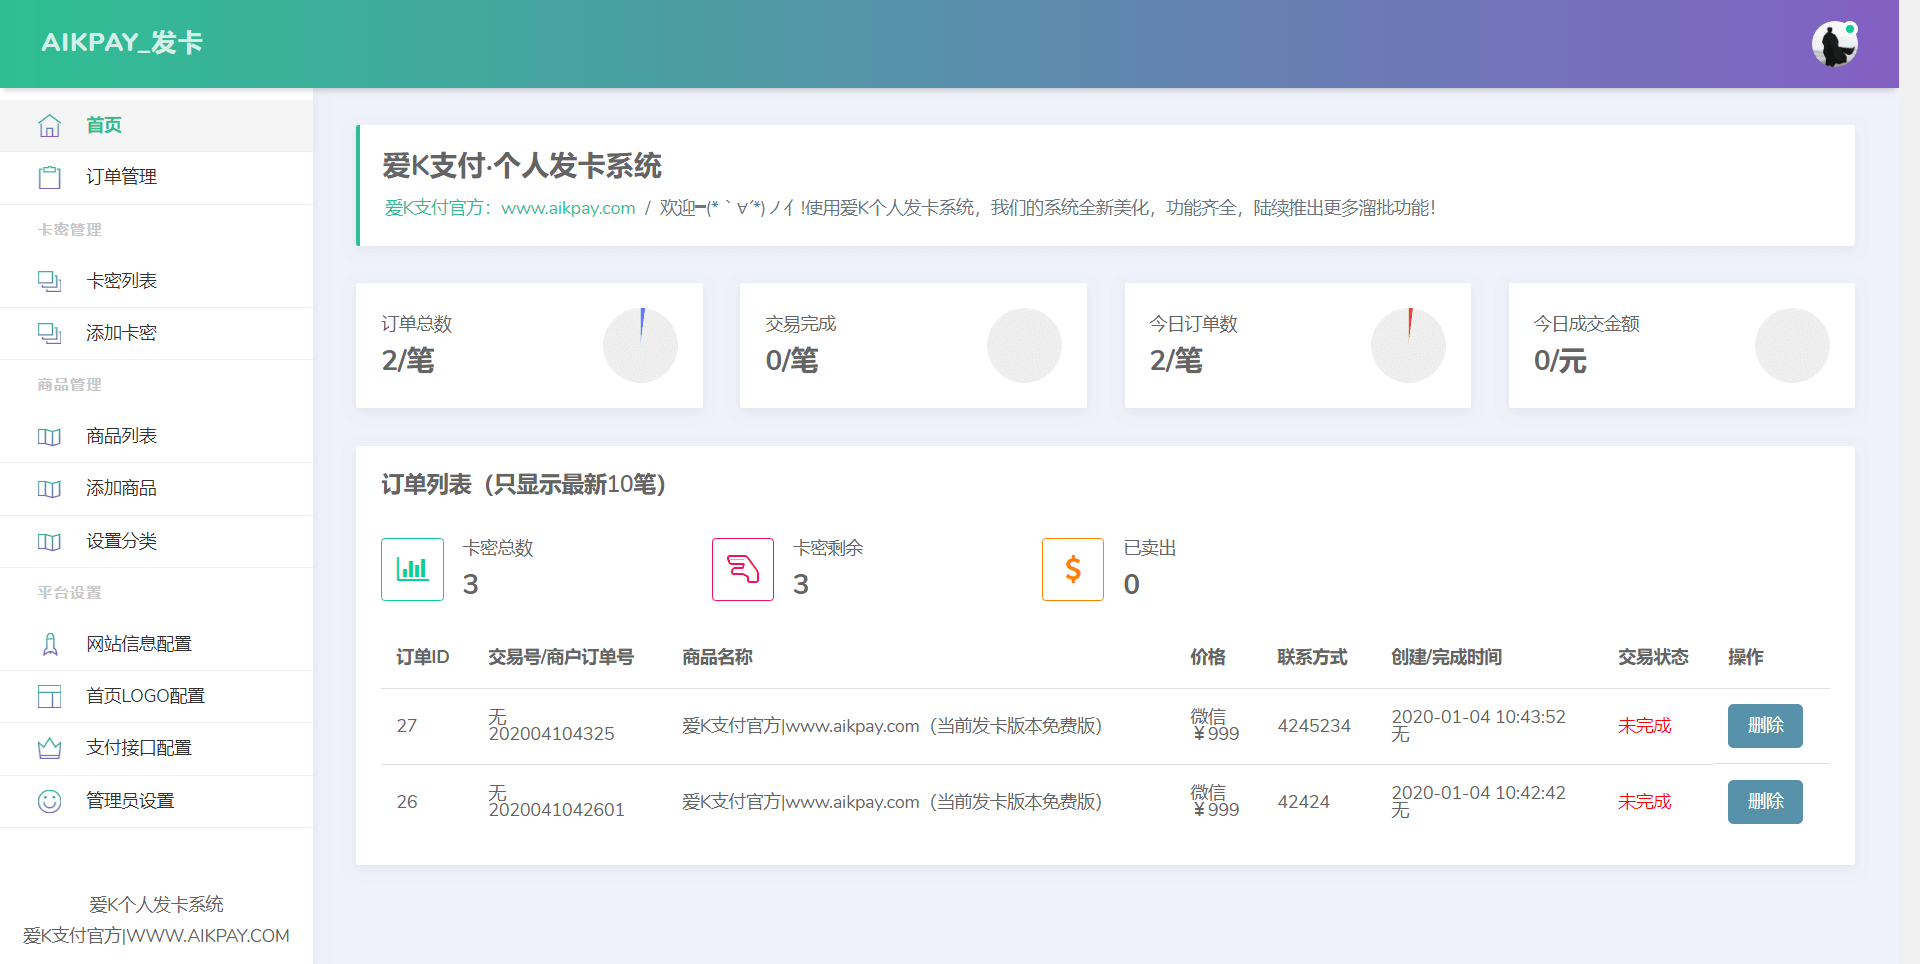This screenshot has width=1920, height=964.
Task: Click the clipboard icon for 订单管理
Action: pos(49,177)
